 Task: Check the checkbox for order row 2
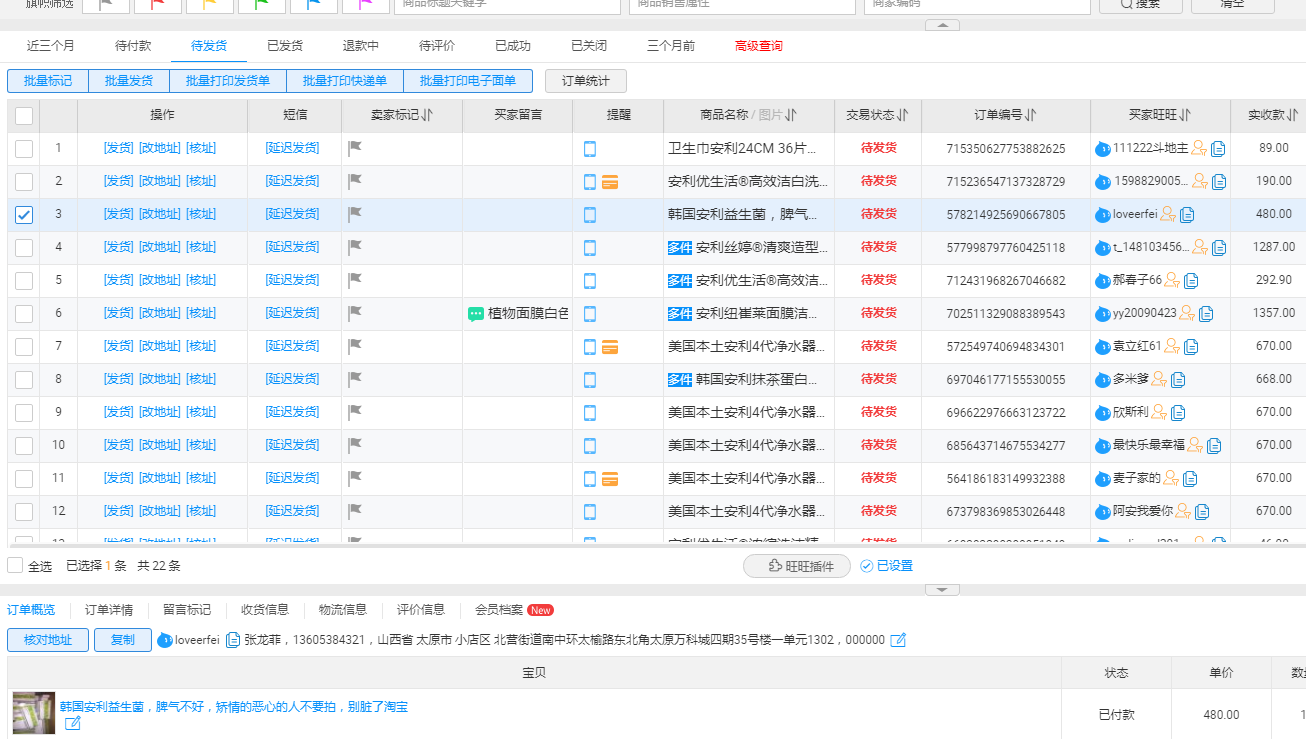[x=24, y=182]
